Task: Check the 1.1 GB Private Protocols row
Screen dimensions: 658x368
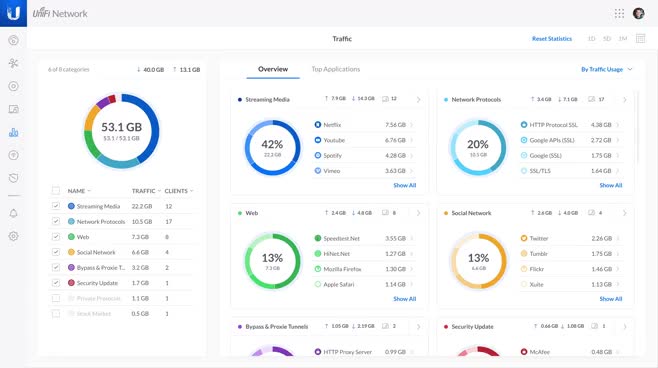Action: [x=56, y=298]
